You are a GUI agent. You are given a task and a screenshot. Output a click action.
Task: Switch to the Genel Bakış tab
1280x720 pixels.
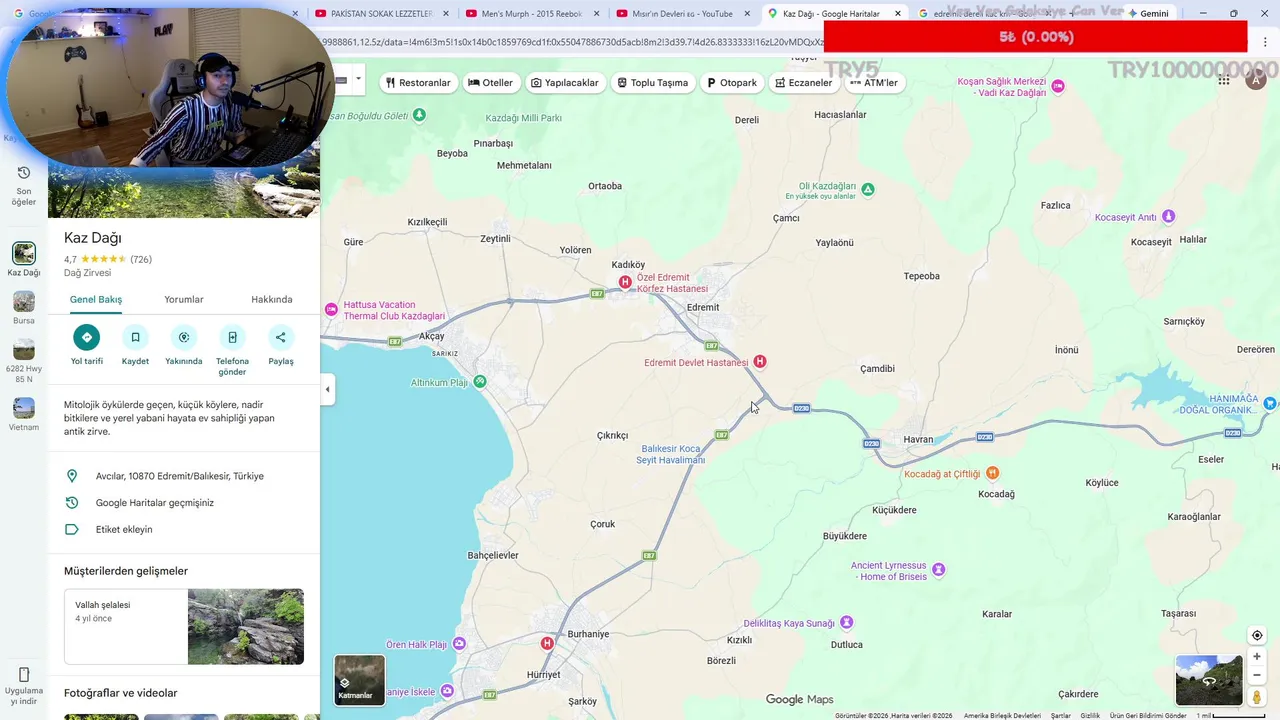point(96,299)
